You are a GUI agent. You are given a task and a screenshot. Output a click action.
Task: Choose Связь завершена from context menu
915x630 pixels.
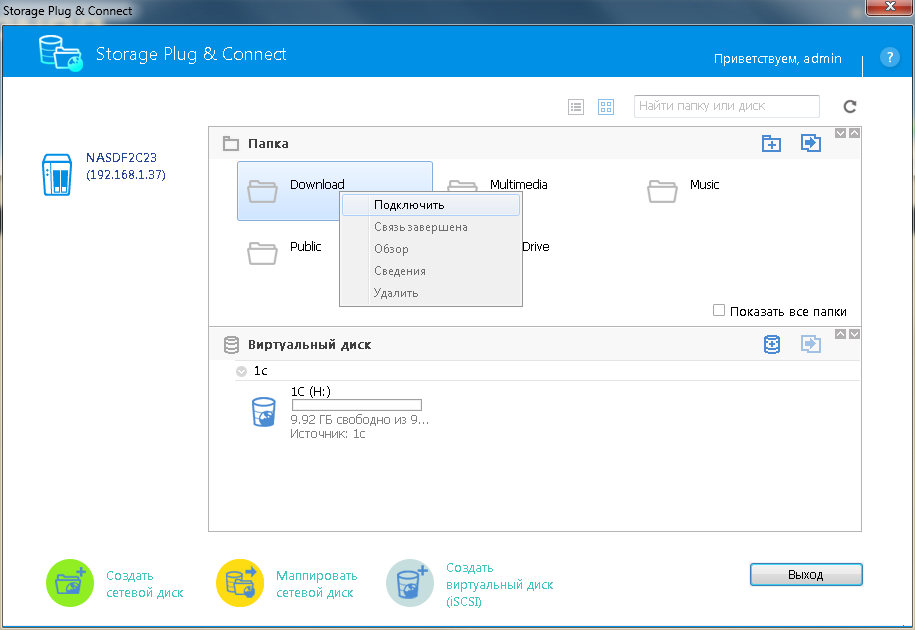pyautogui.click(x=431, y=227)
